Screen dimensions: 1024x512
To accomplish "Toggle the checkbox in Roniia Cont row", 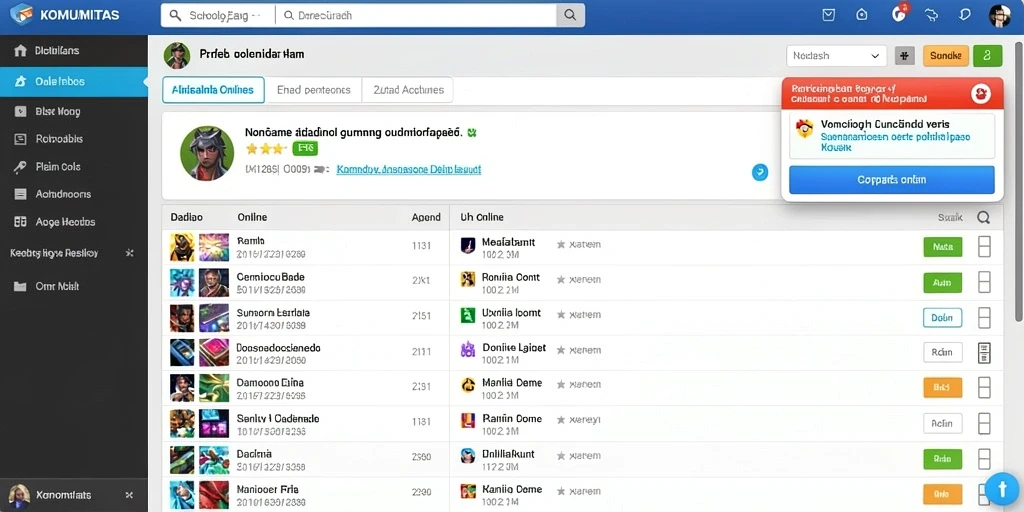I will point(984,282).
